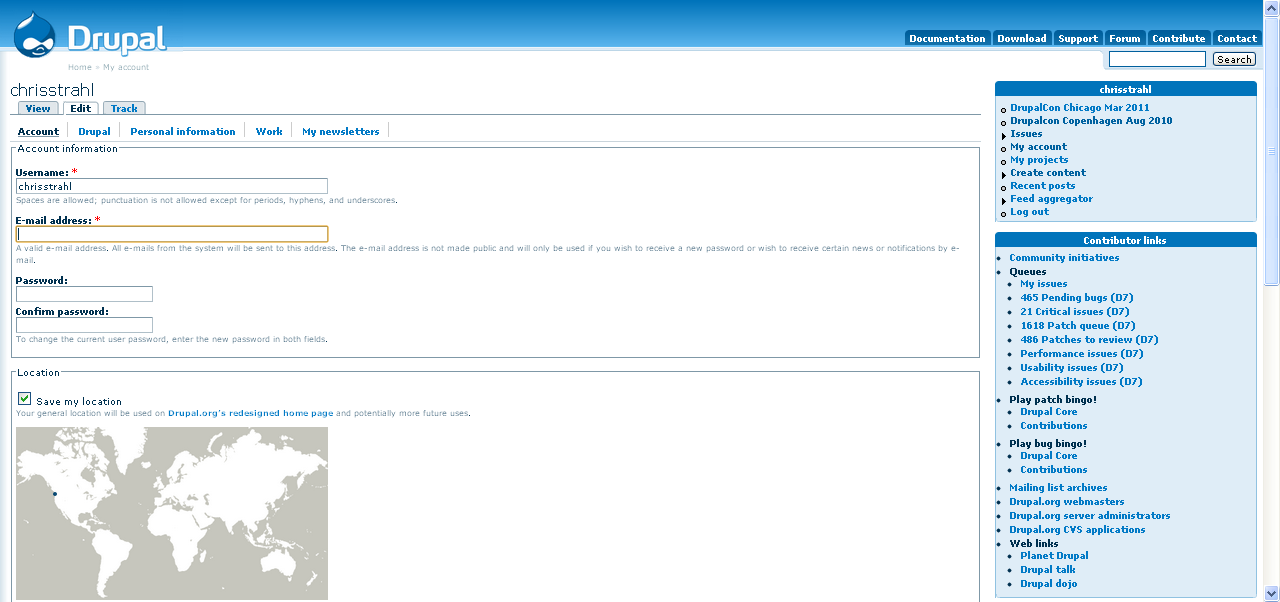Expand the Create content arrow
Screen dimensions: 1280x602
tap(1003, 174)
